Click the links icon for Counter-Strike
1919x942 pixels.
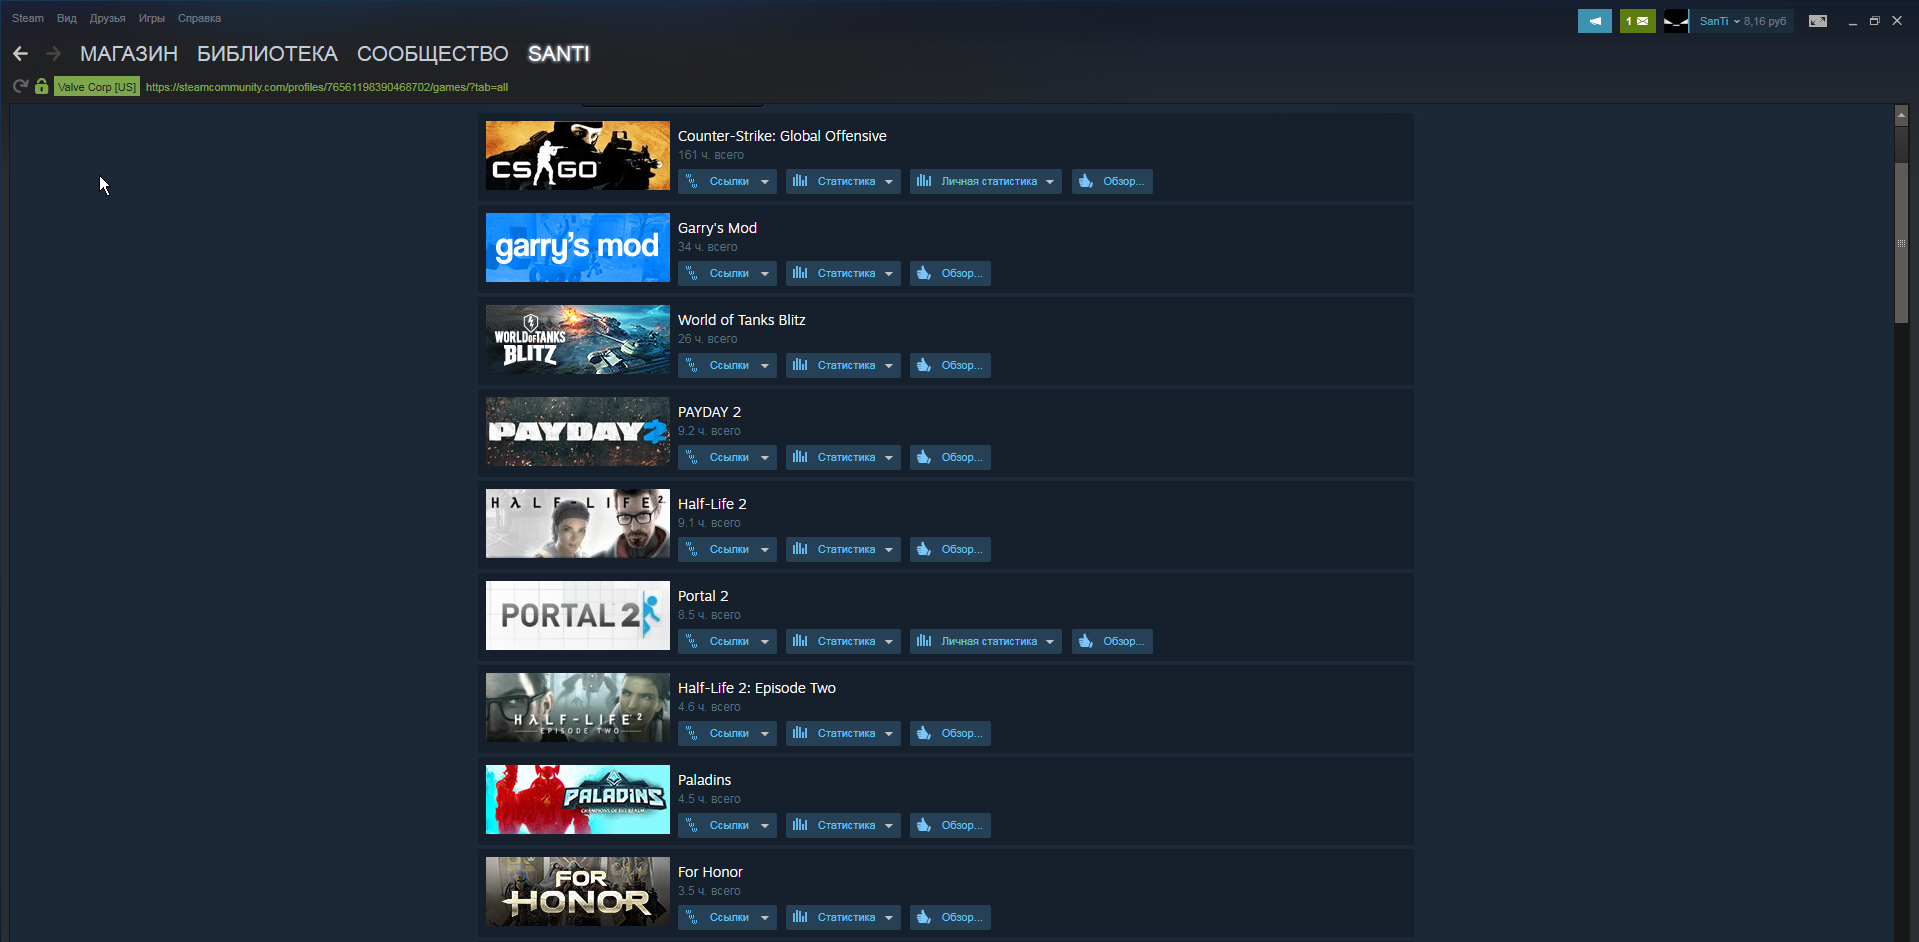tap(692, 181)
